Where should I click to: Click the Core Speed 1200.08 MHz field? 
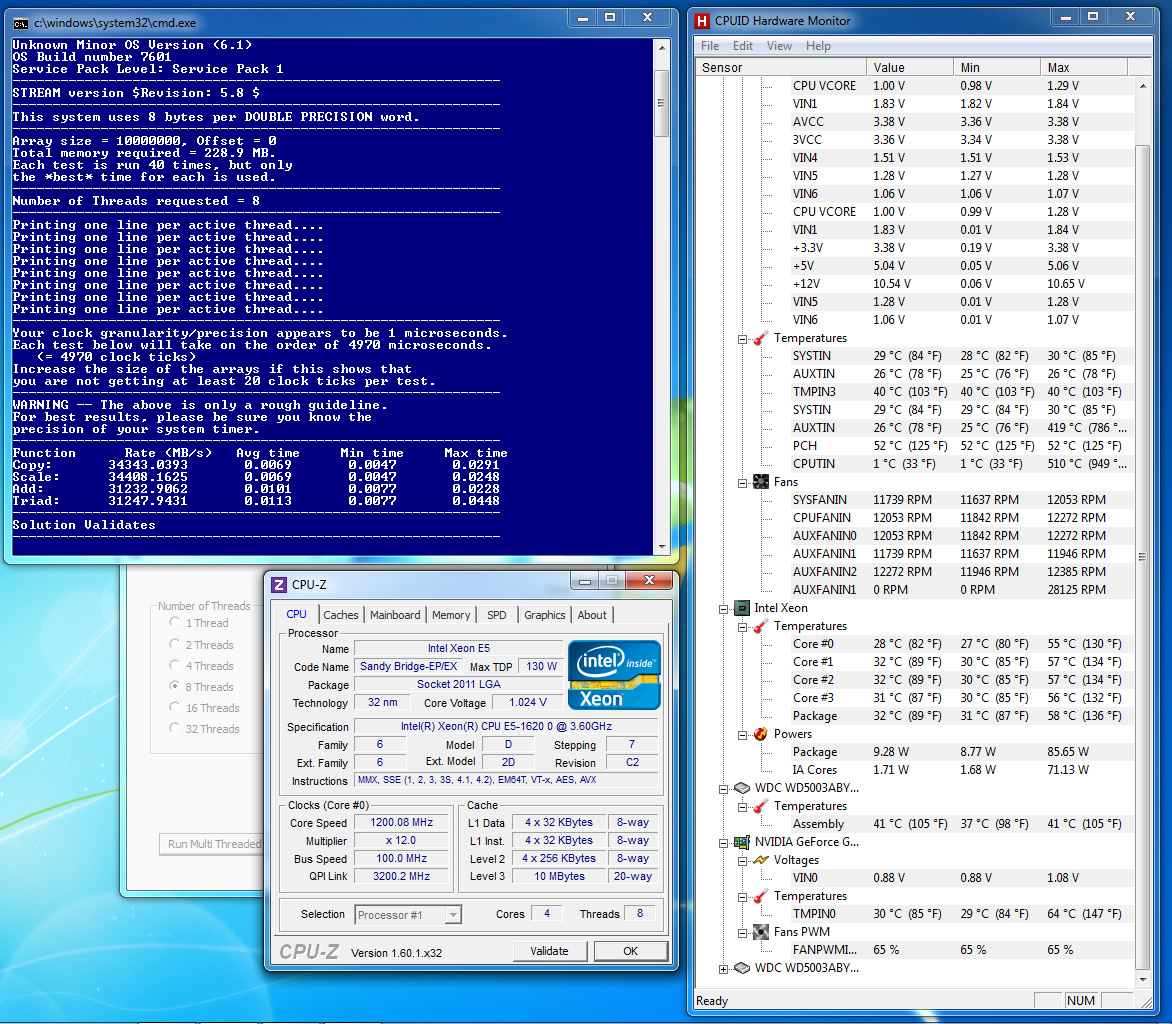(x=401, y=822)
